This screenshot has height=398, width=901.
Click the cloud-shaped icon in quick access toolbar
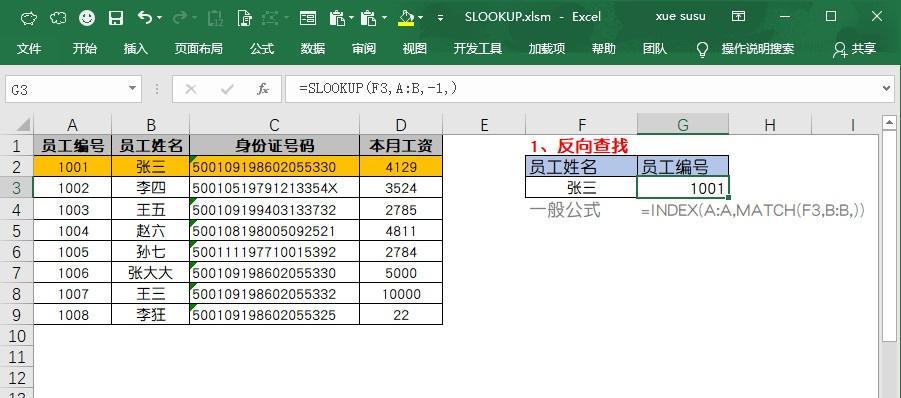(58, 18)
